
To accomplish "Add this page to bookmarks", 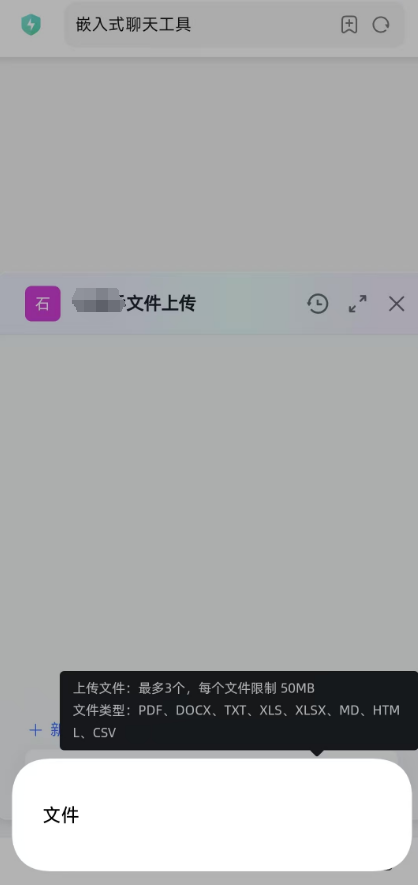I will point(349,25).
